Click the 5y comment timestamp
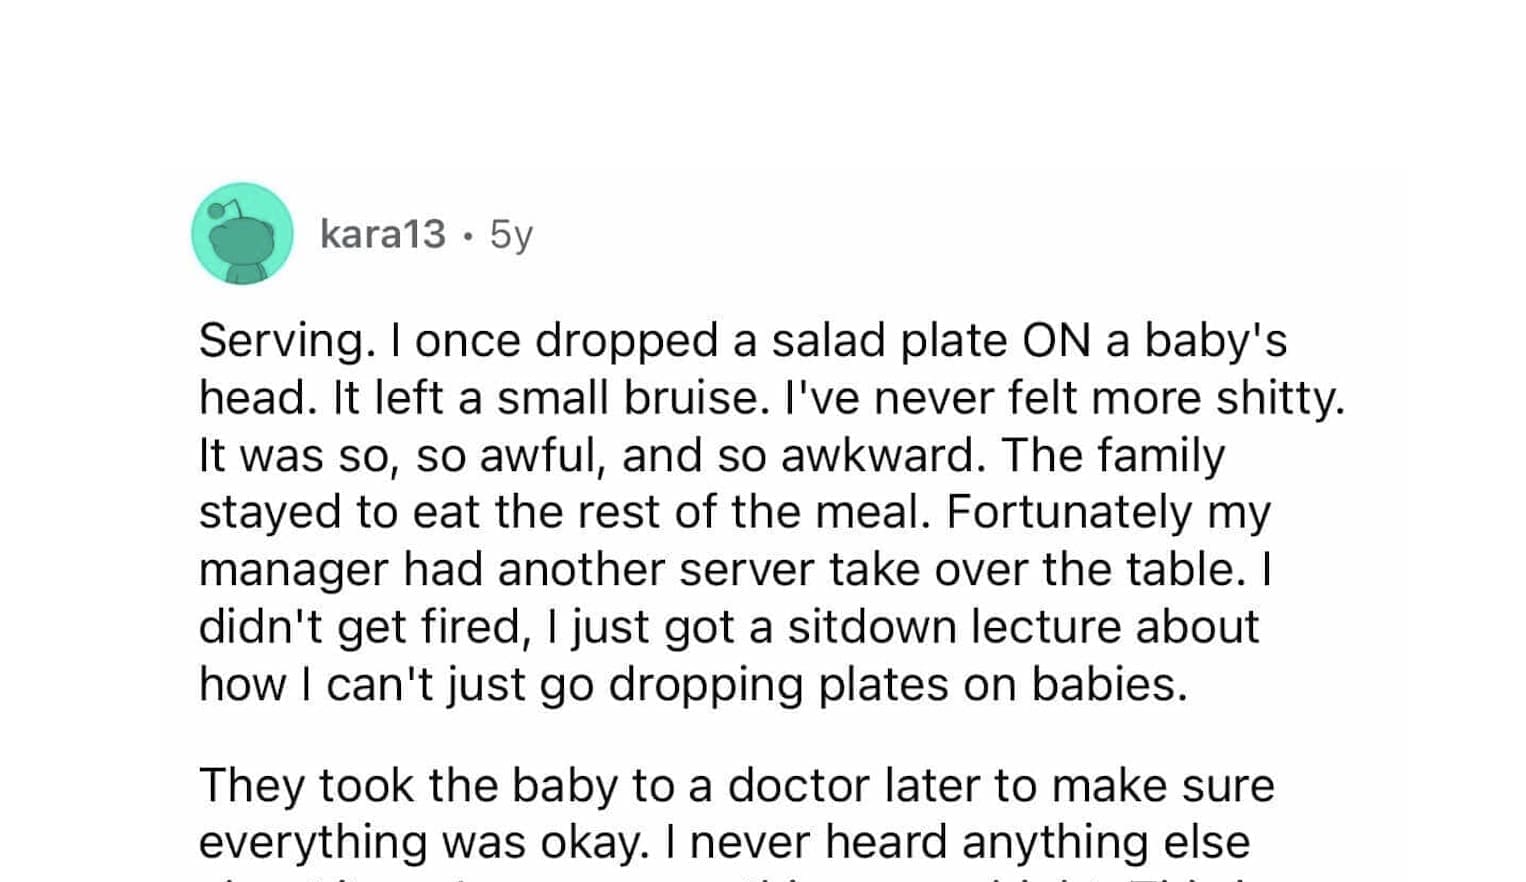Viewport: 1526px width, 882px height. pyautogui.click(x=511, y=235)
